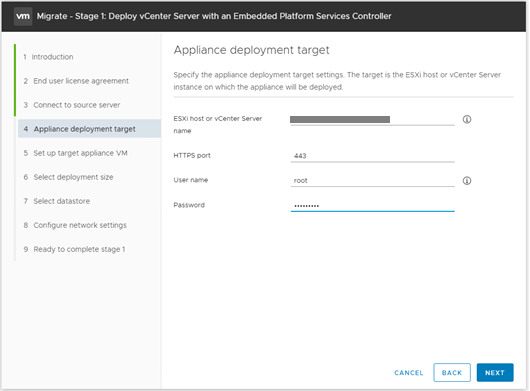Viewport: 530px width, 391px height.
Task: Select step 6 Select deployment size
Action: pyautogui.click(x=68, y=177)
